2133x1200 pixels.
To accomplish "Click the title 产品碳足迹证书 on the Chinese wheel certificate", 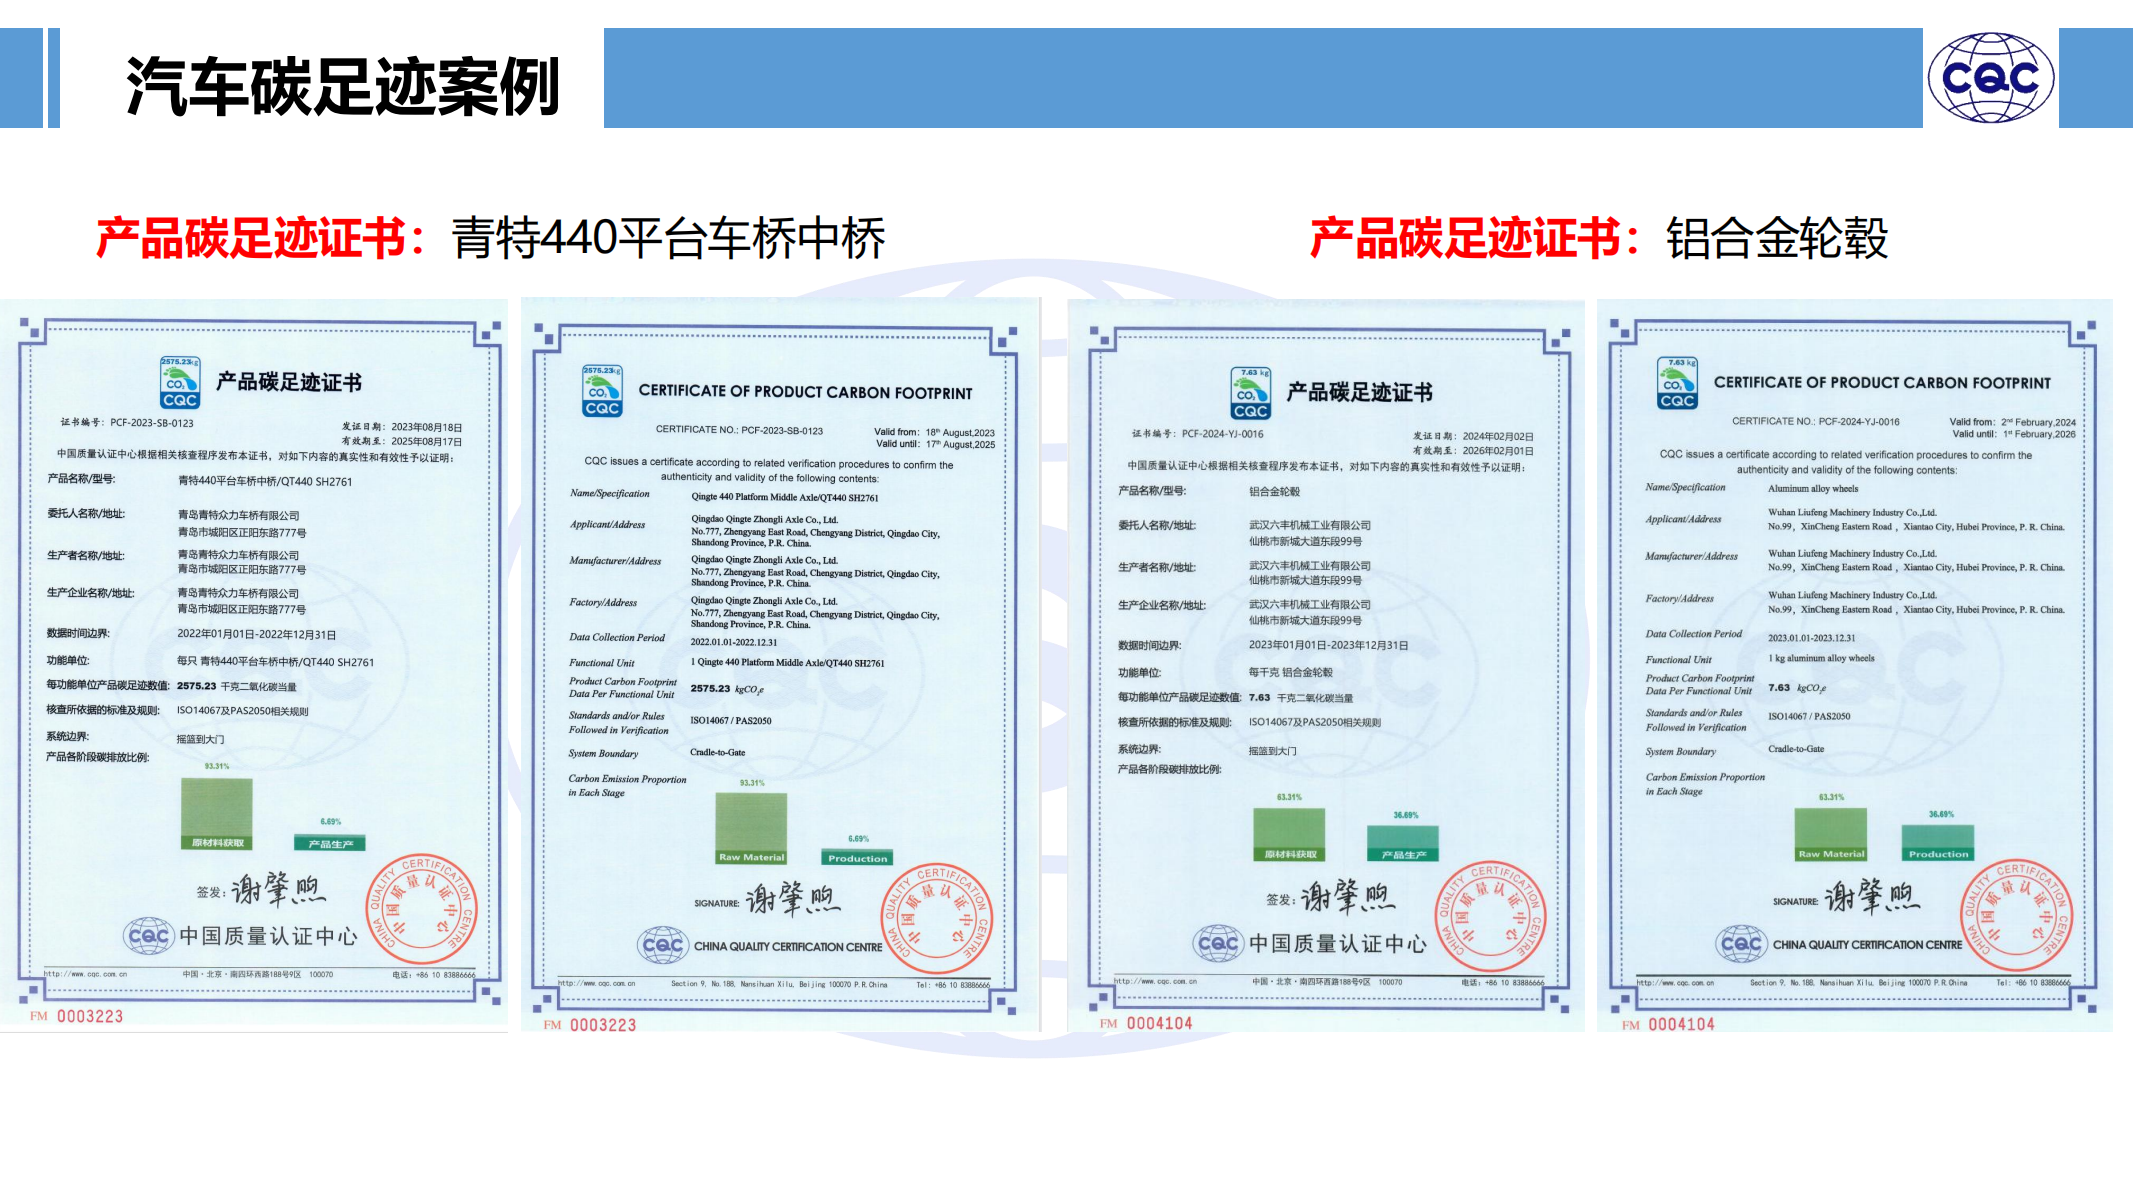I will click(1359, 392).
